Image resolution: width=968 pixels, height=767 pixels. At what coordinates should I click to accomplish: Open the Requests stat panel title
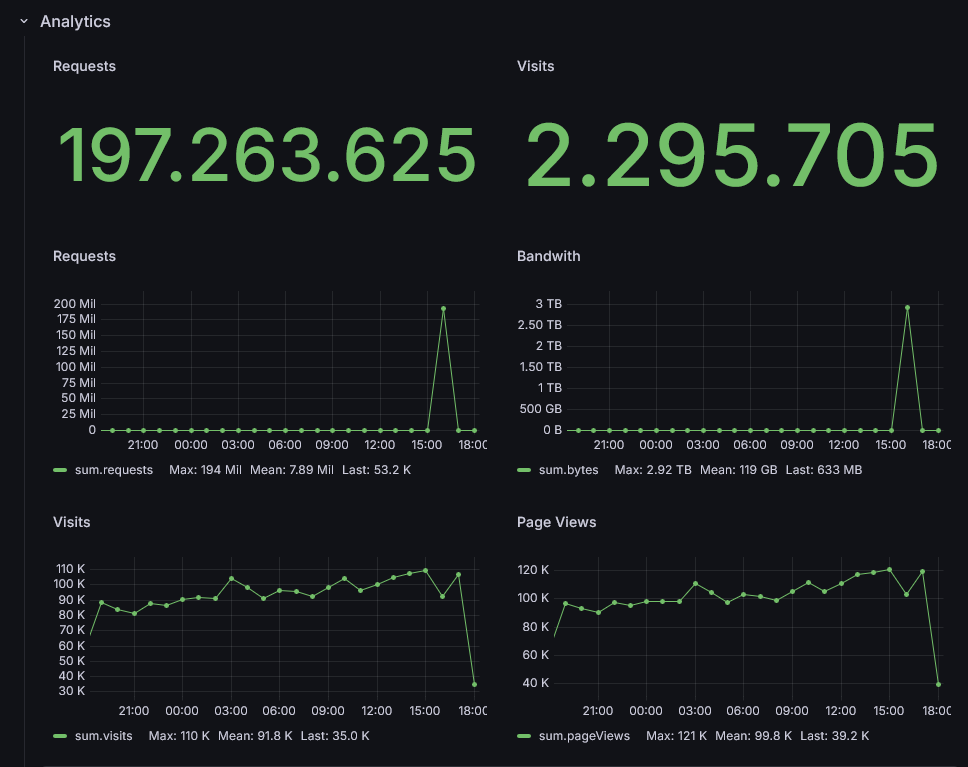85,66
